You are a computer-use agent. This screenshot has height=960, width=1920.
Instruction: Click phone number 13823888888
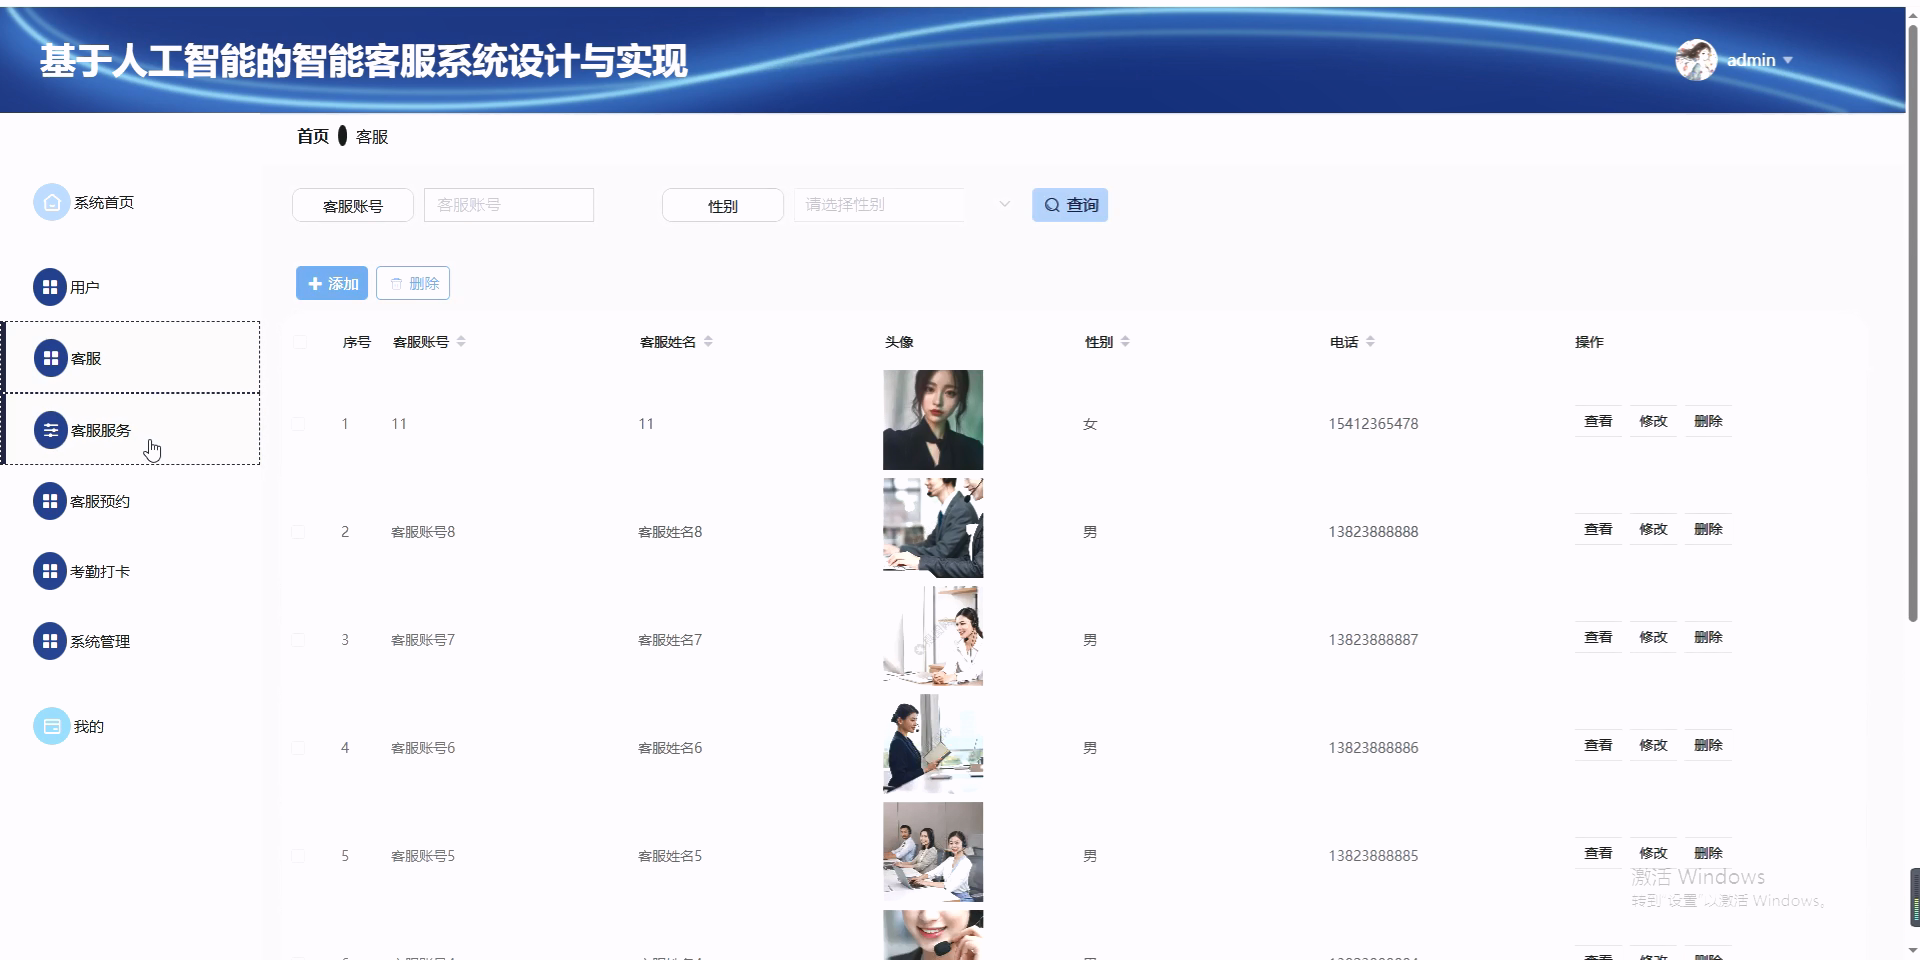pos(1373,532)
